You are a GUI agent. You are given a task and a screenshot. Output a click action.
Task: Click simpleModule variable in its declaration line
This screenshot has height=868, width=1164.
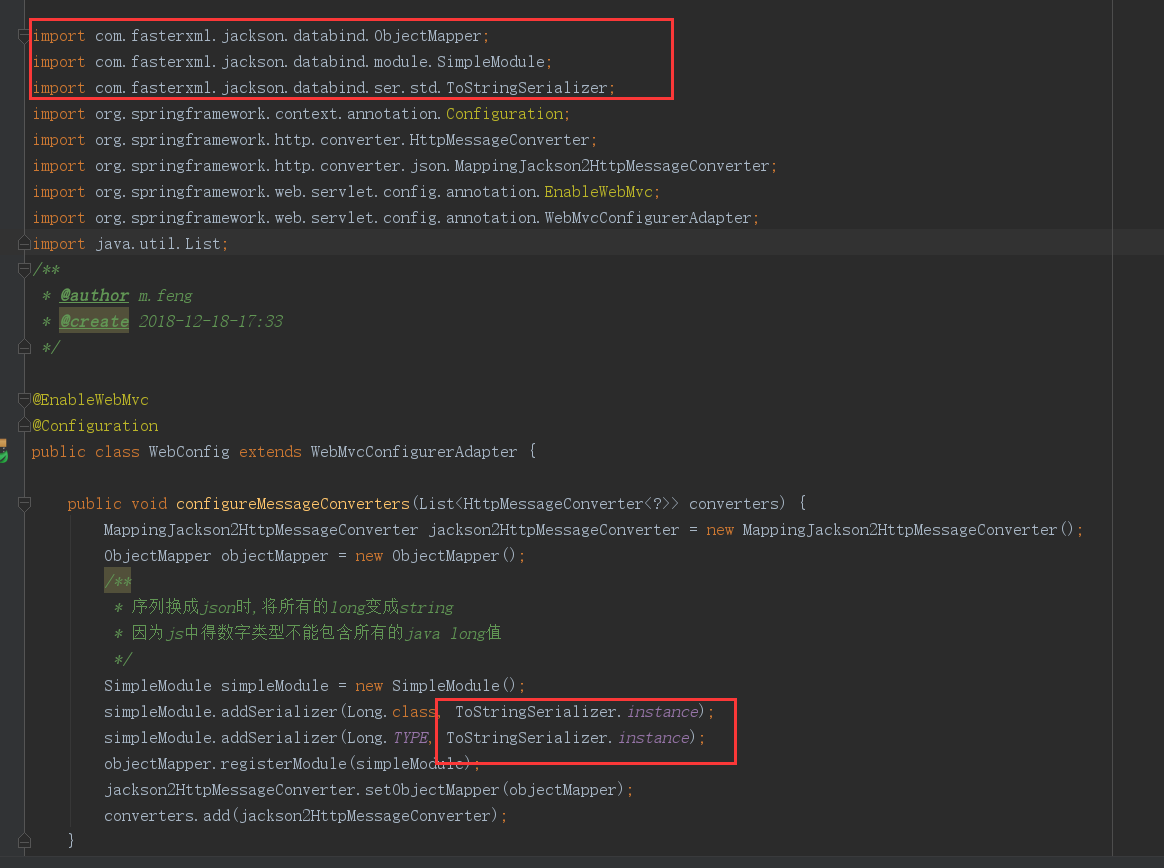[275, 685]
